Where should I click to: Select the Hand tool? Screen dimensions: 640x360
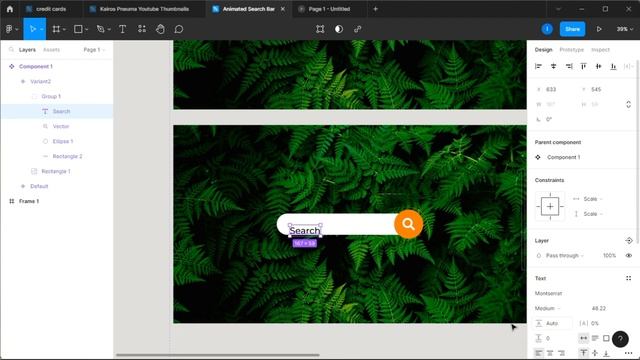(160, 29)
